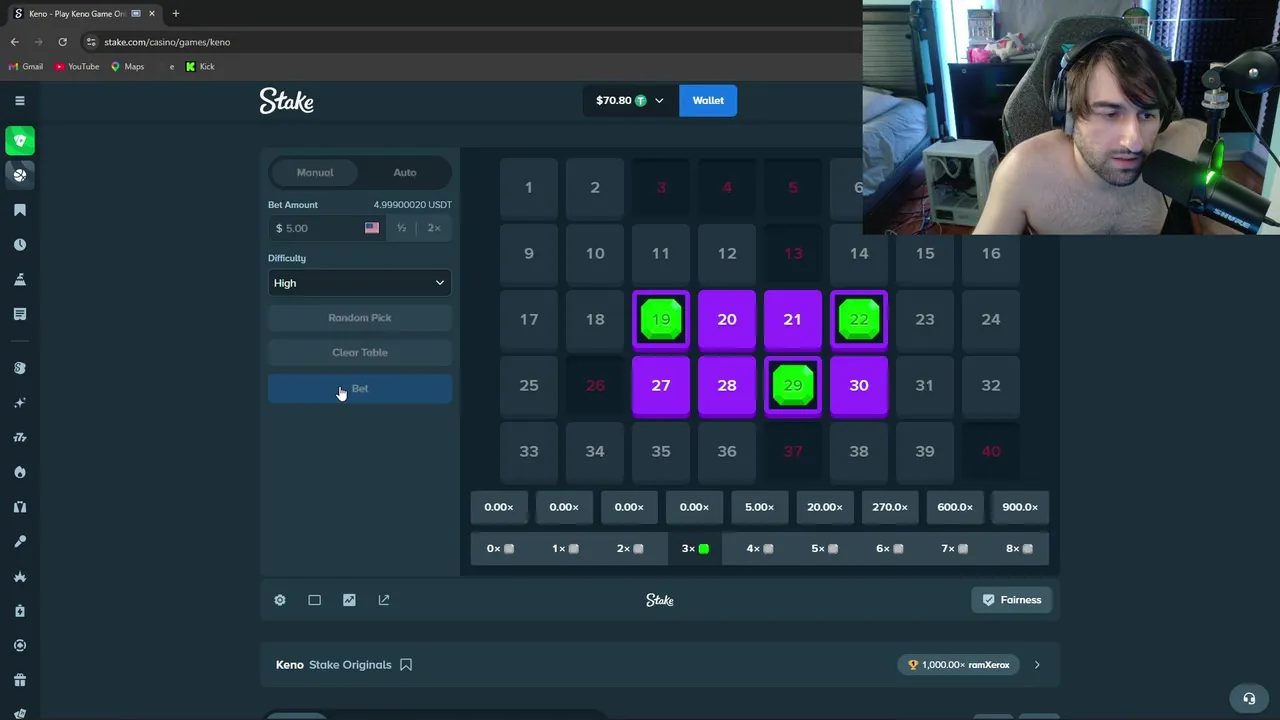The image size is (1280, 720).
Task: Switch to Auto betting tab
Action: pos(405,172)
